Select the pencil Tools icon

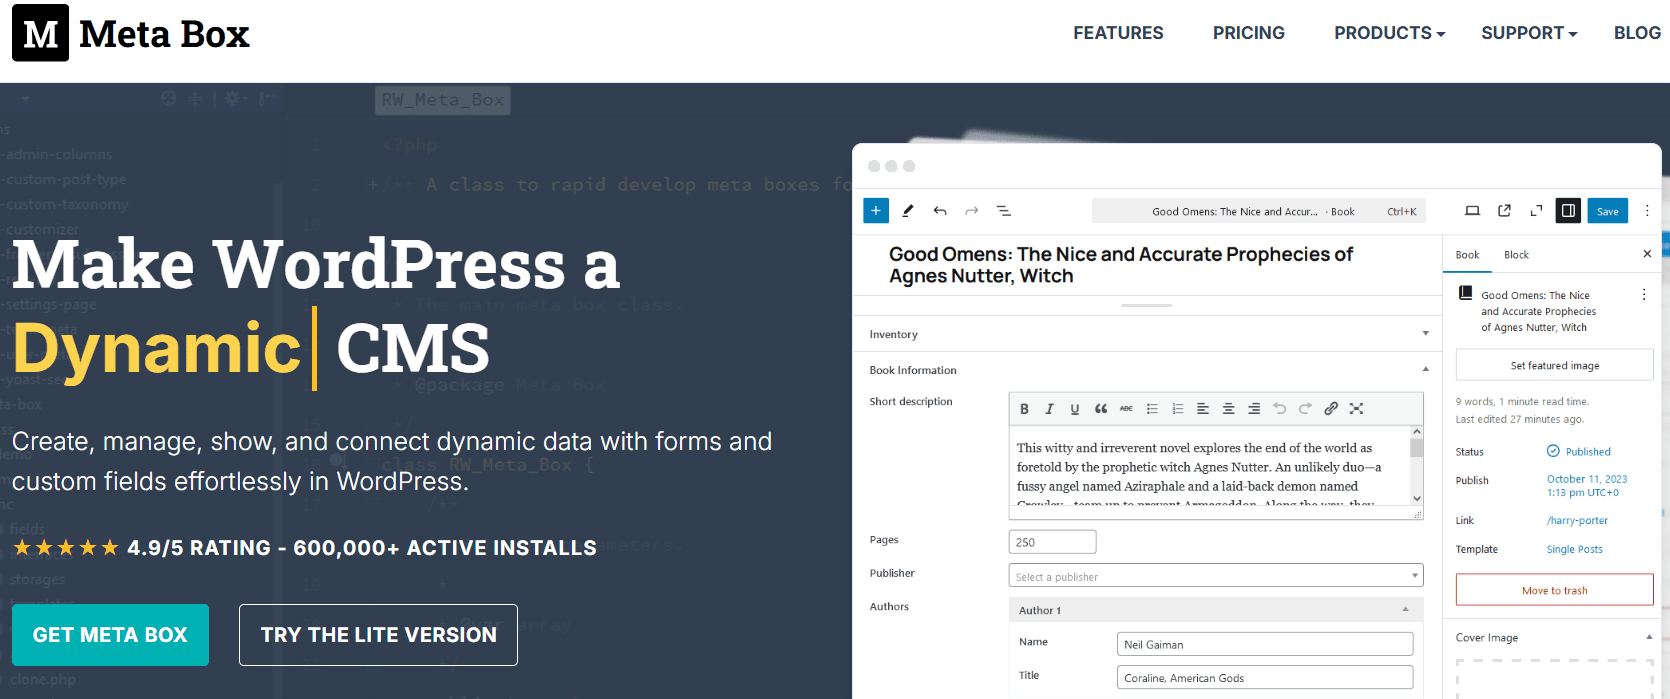pos(908,211)
